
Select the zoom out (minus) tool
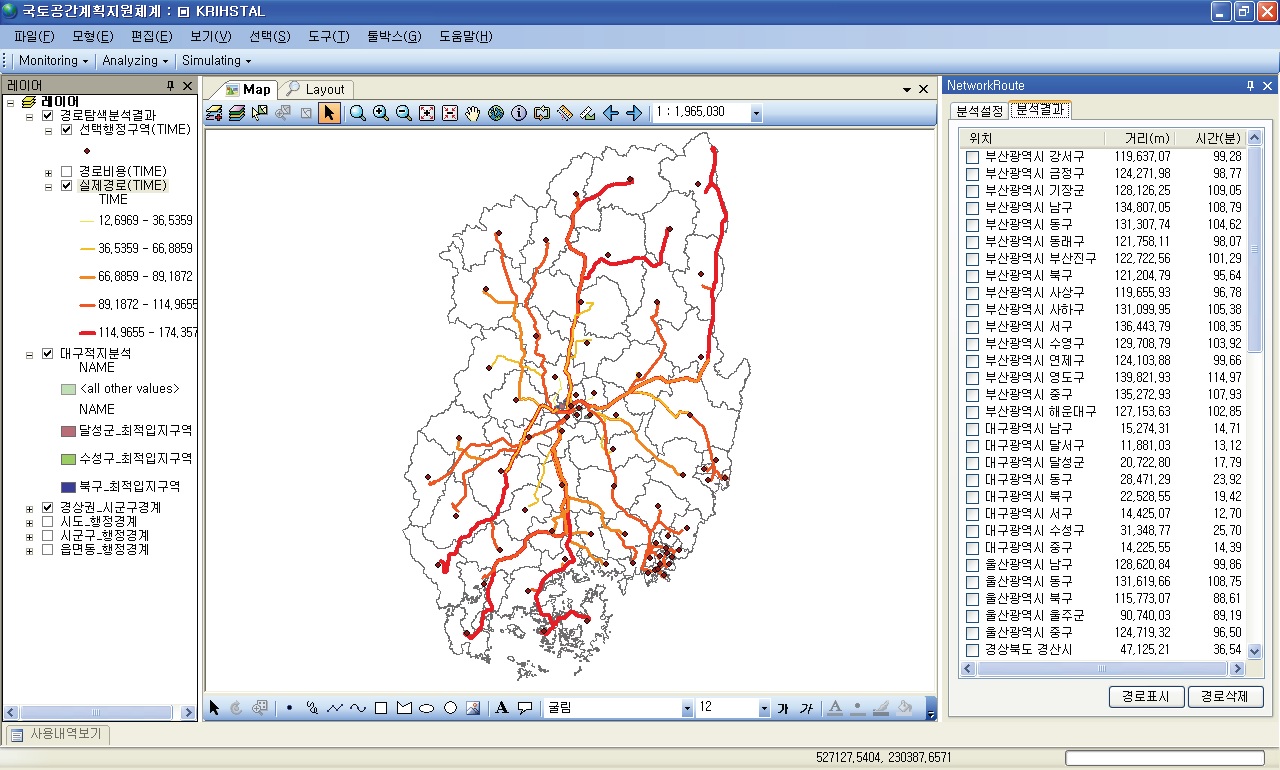click(x=404, y=113)
